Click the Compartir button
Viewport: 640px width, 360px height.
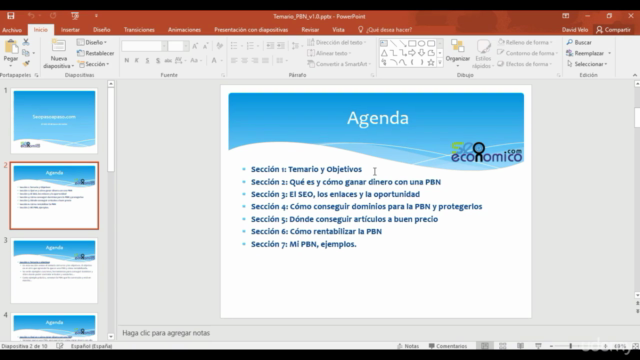click(x=613, y=30)
